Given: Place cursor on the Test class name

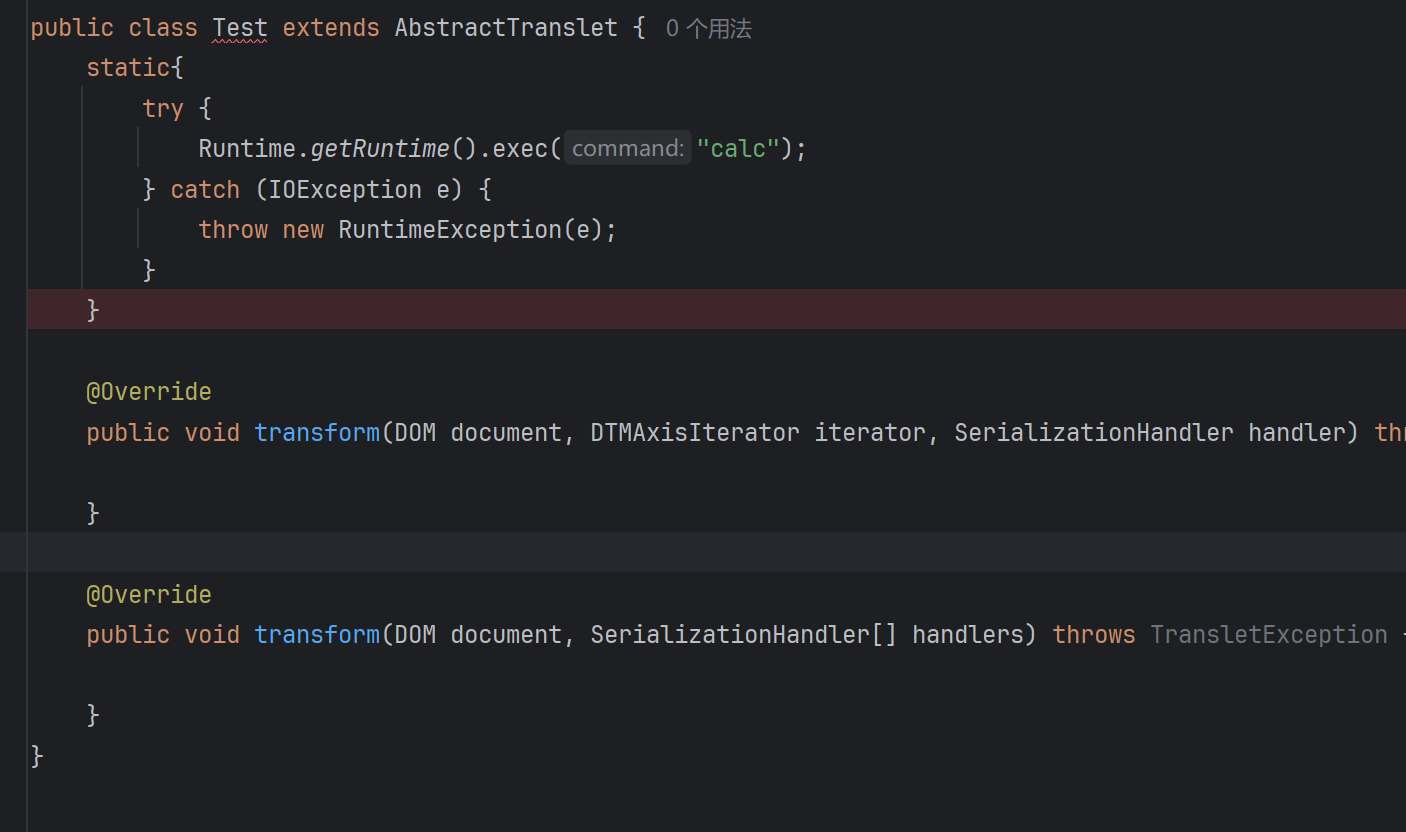Looking at the screenshot, I should pos(240,28).
